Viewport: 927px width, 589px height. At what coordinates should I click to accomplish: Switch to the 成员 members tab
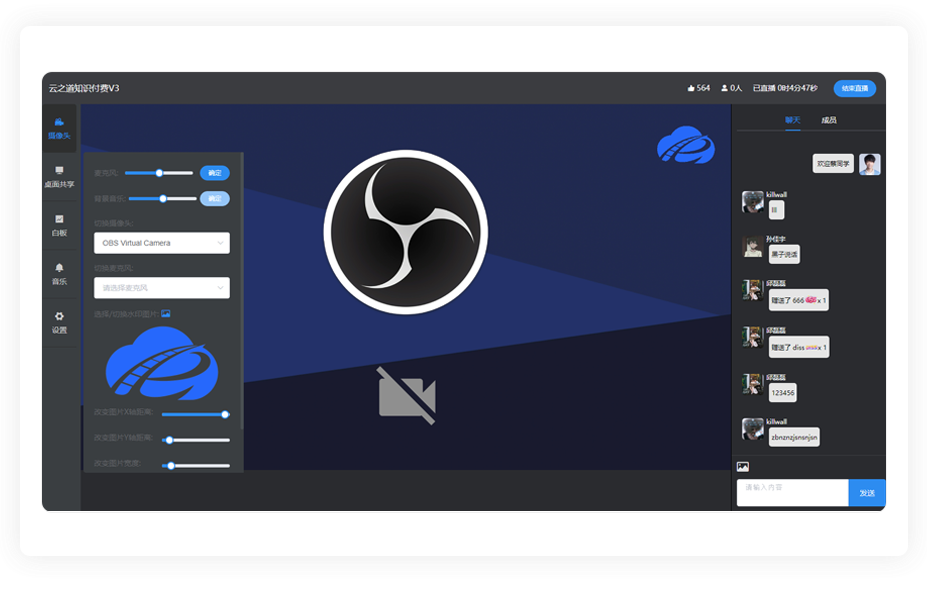click(829, 120)
